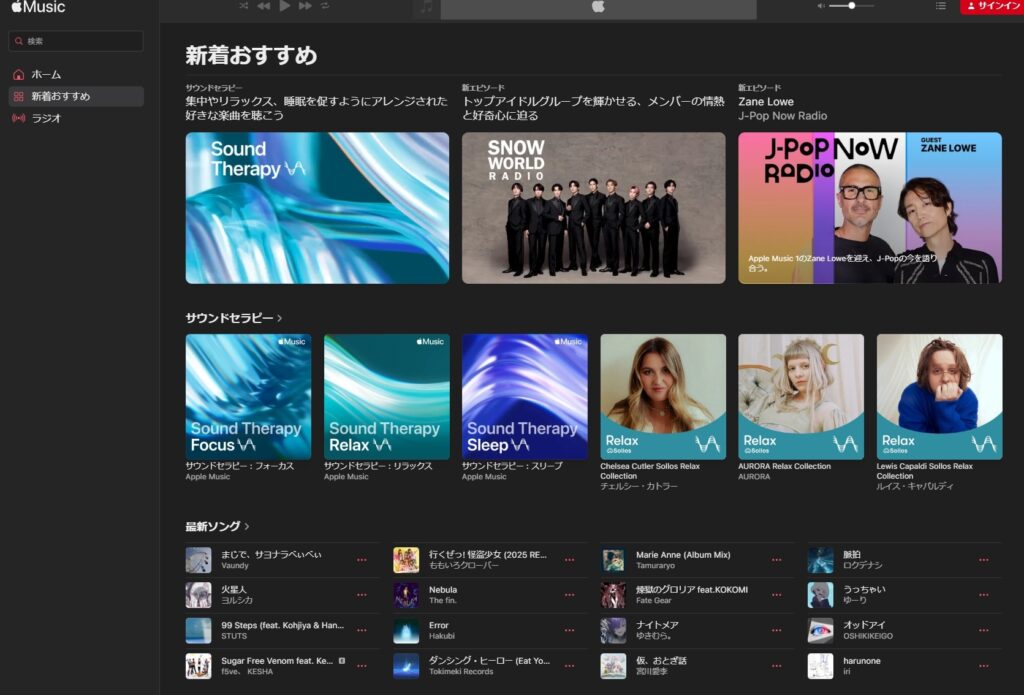Play Nebula via its artwork
Screen dimensions: 1024x695
pos(406,595)
